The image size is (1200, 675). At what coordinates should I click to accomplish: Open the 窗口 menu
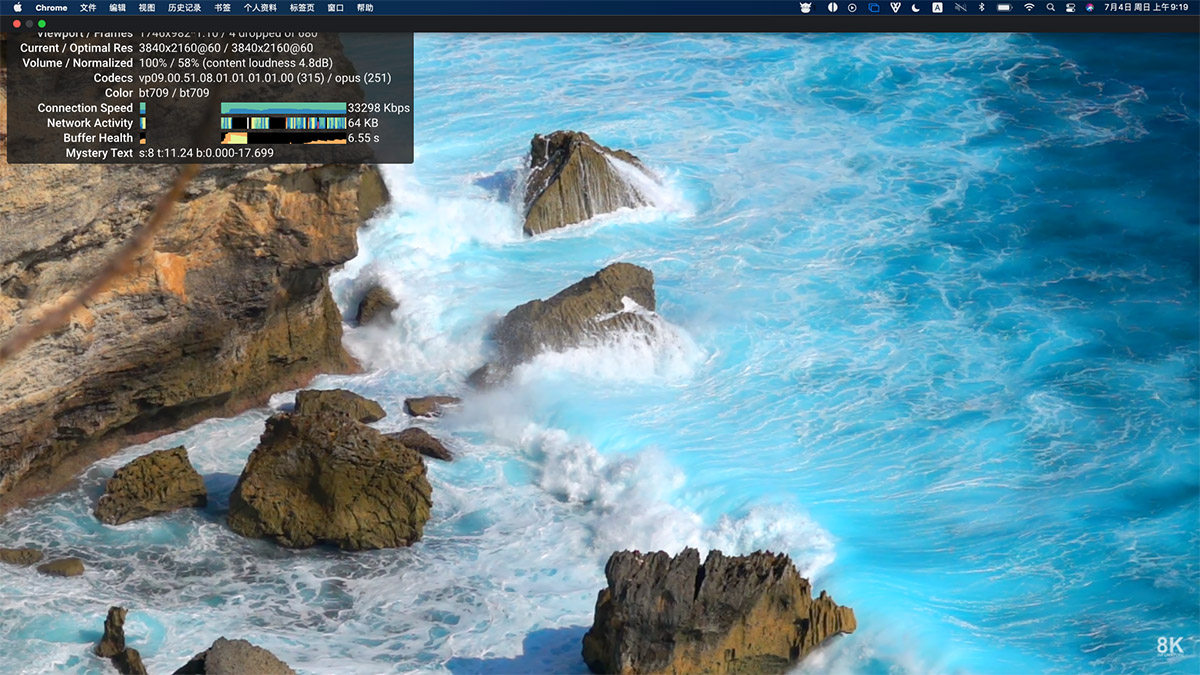click(x=335, y=7)
